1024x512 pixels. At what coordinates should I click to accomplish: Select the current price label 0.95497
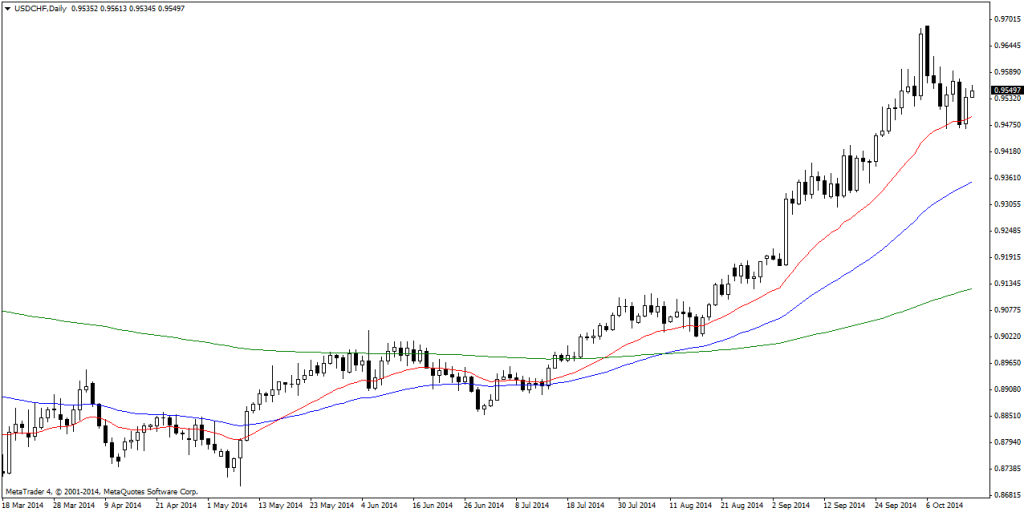1006,90
